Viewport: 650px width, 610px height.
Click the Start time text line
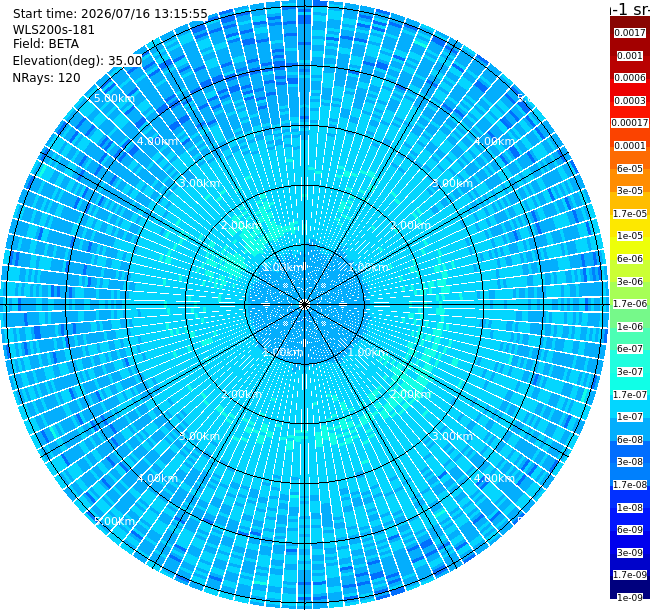coord(110,14)
